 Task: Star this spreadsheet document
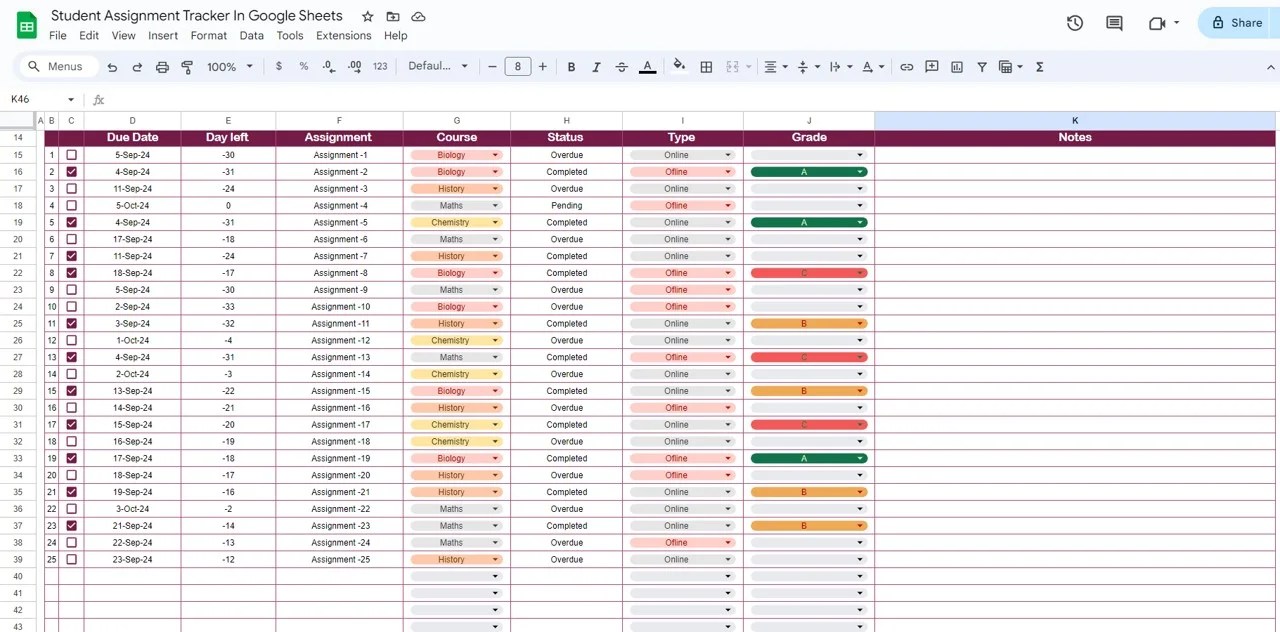[x=367, y=17]
